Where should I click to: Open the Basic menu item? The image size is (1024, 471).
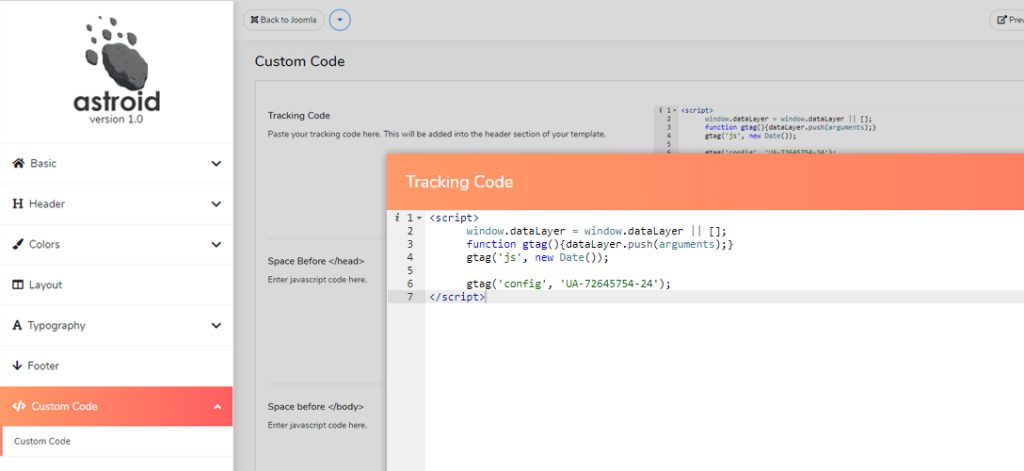click(x=116, y=163)
